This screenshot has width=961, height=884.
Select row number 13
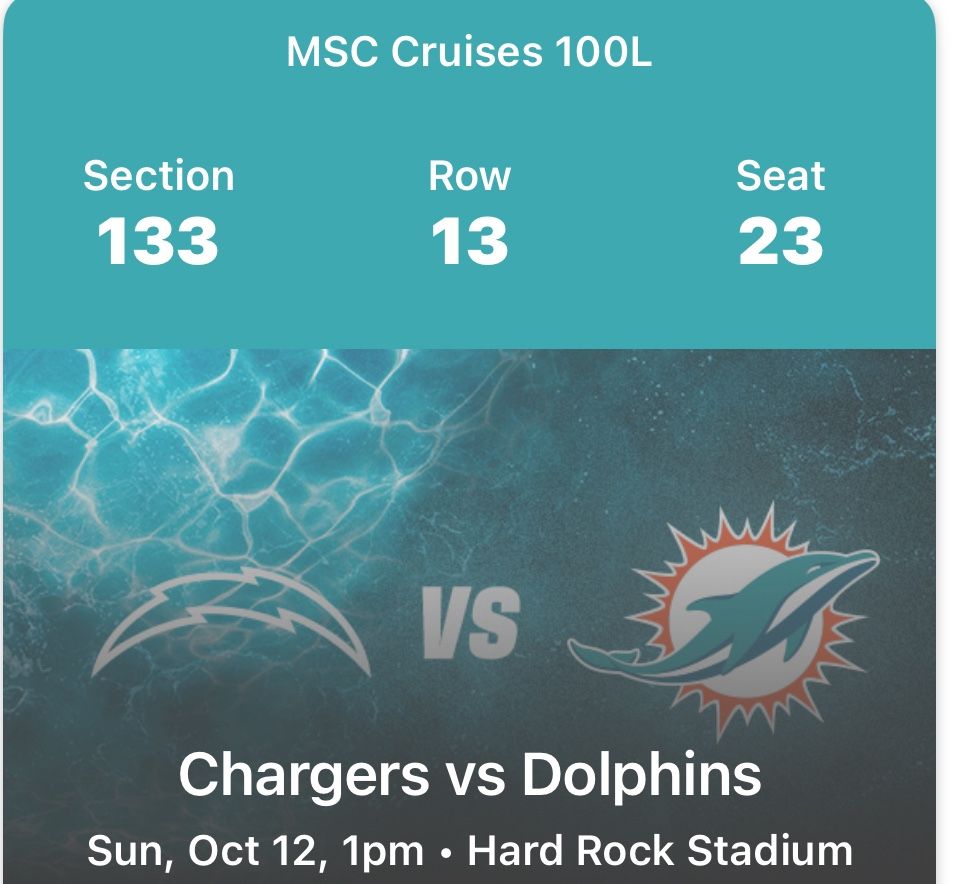click(x=469, y=242)
